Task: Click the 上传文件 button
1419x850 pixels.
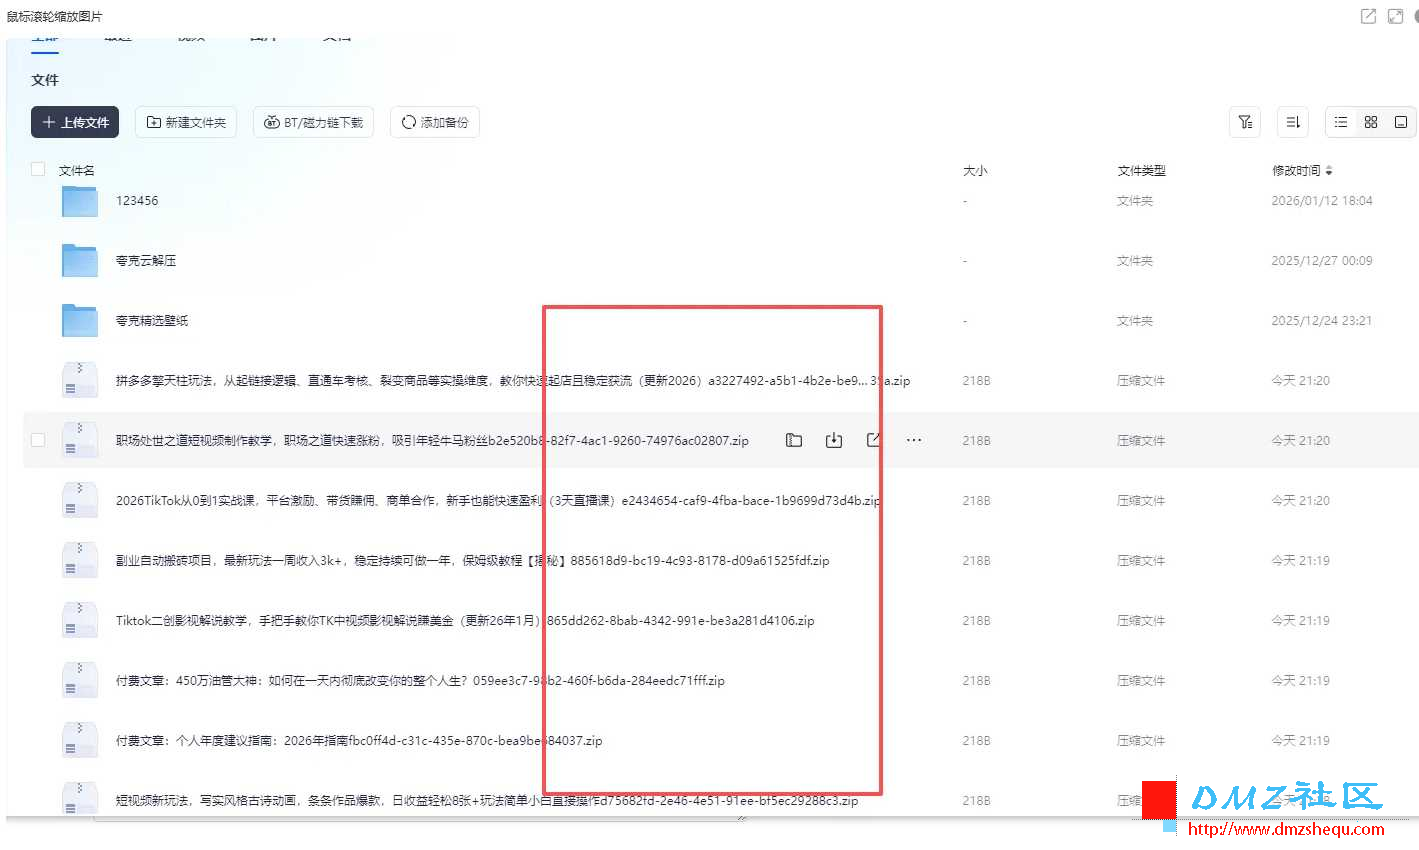Action: (x=75, y=122)
